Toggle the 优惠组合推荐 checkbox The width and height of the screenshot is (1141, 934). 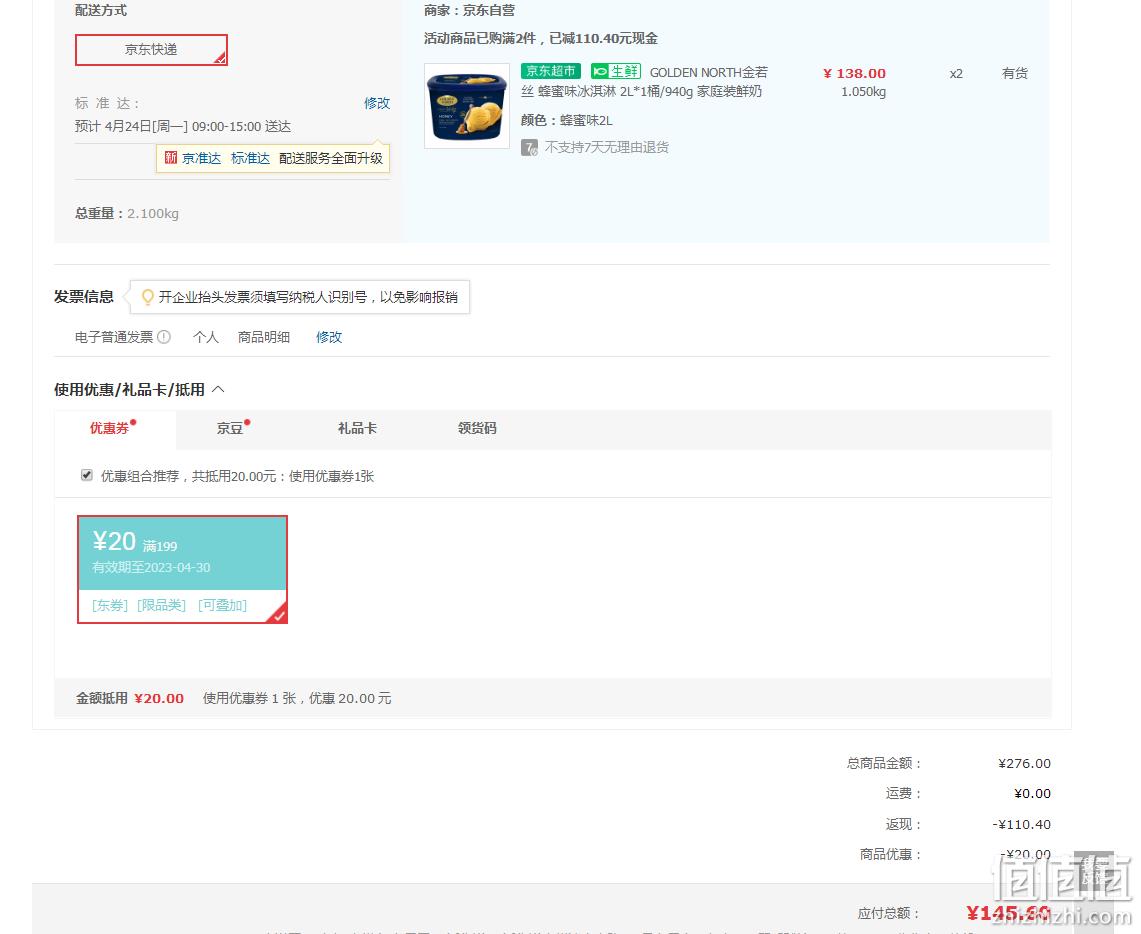(87, 476)
